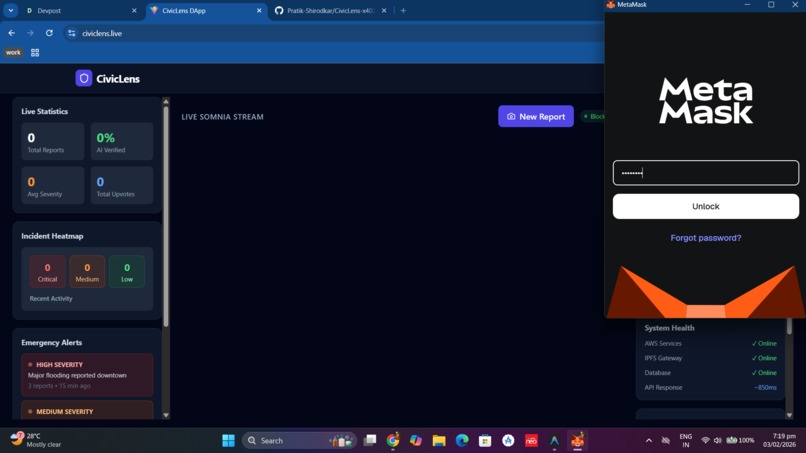Click left sidebar scroll down arrow
Image resolution: width=806 pixels, height=453 pixels.
pos(166,415)
